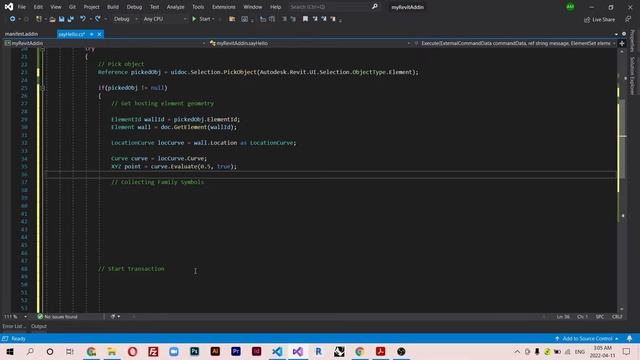
Task: Click the Live Share icon button
Action: pos(587,20)
